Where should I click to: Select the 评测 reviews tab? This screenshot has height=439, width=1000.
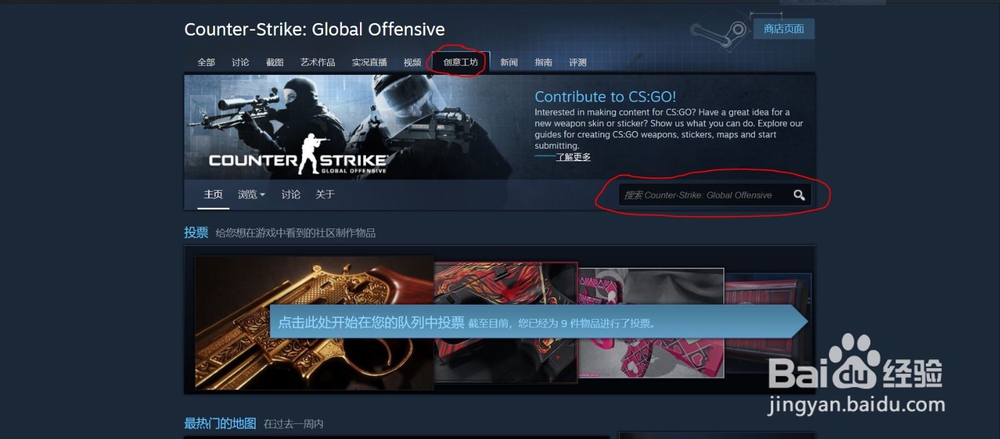click(x=577, y=63)
